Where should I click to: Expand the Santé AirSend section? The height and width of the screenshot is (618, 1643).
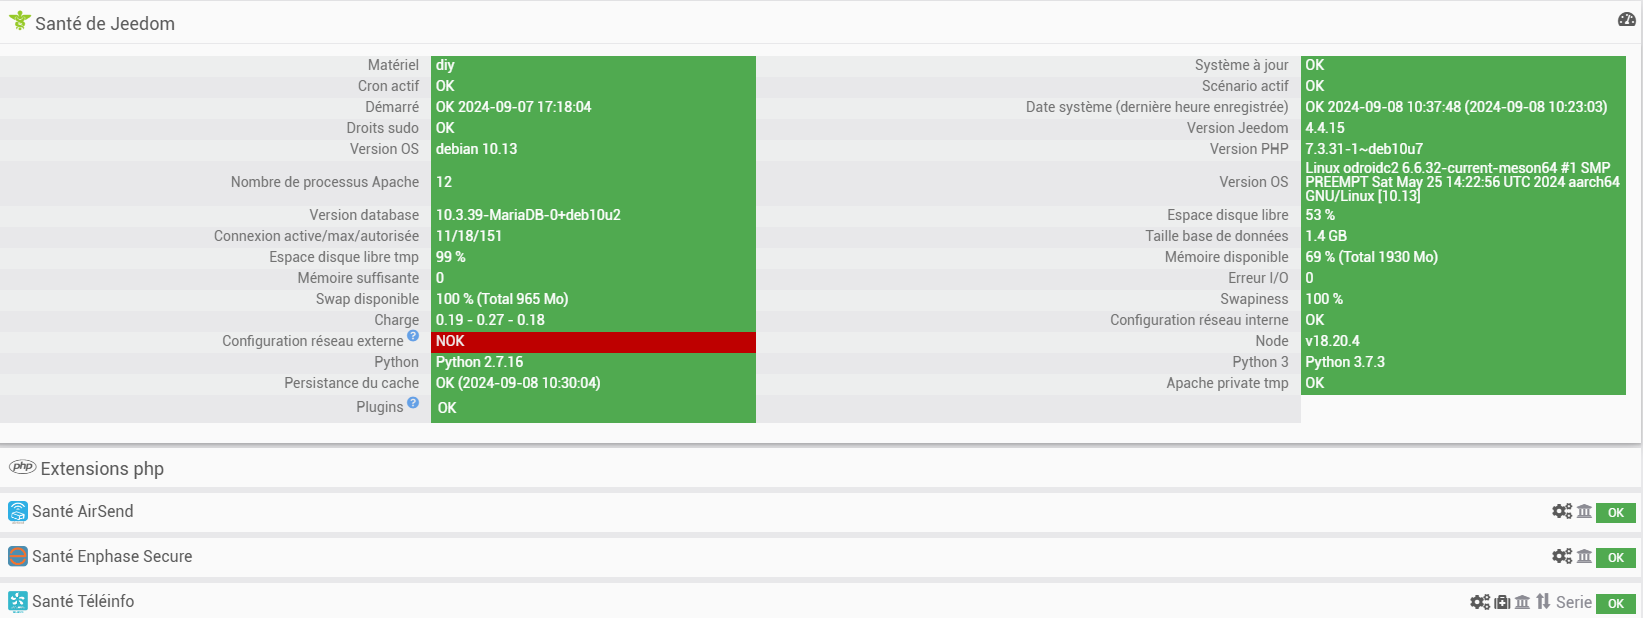tap(83, 511)
